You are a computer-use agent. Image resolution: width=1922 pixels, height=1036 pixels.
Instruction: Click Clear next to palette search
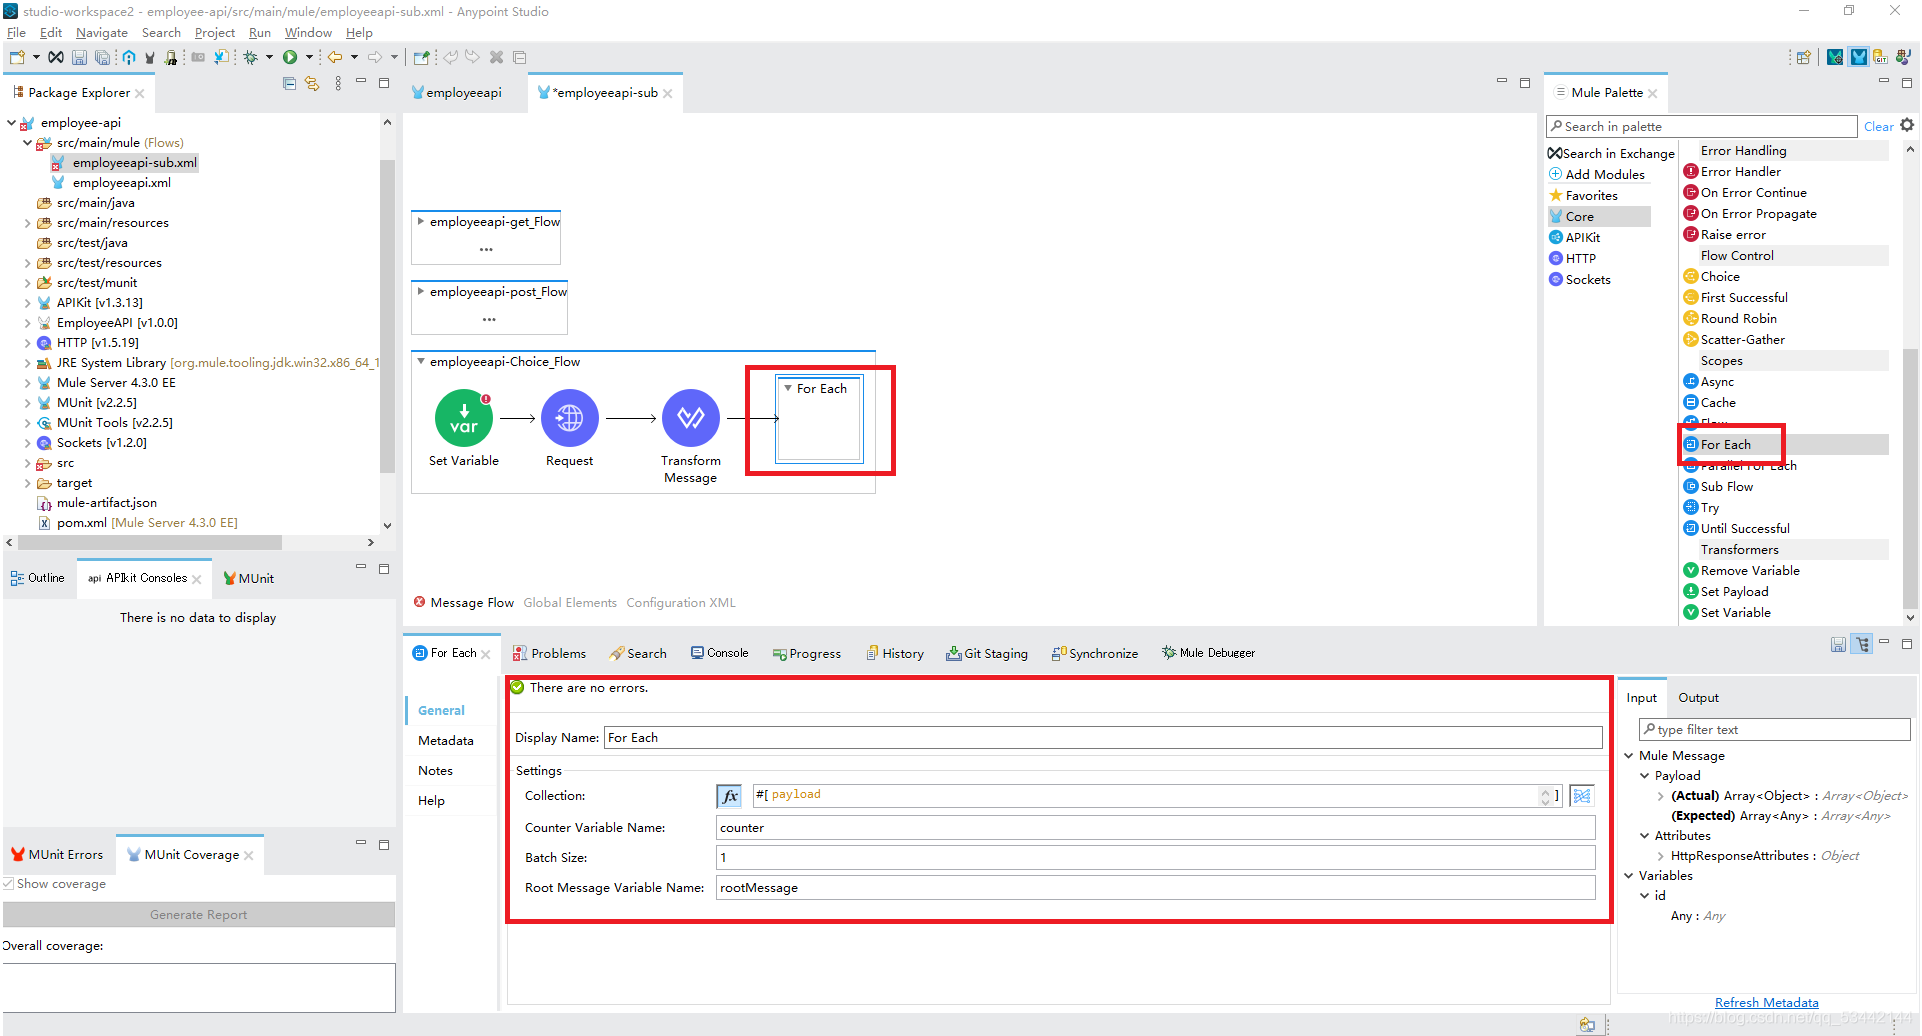(1878, 127)
